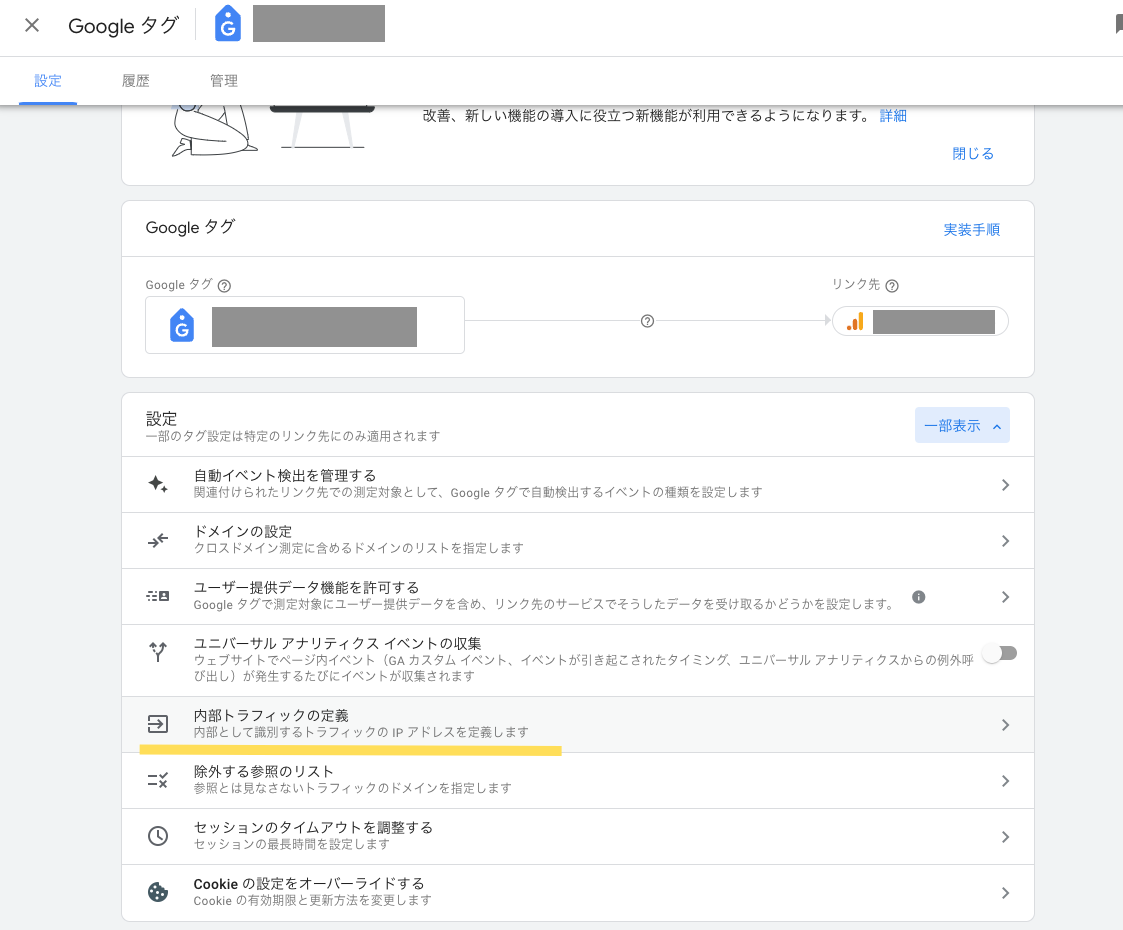Open 自動イベント検出を管理する setting
This screenshot has width=1123, height=930.
(x=285, y=475)
